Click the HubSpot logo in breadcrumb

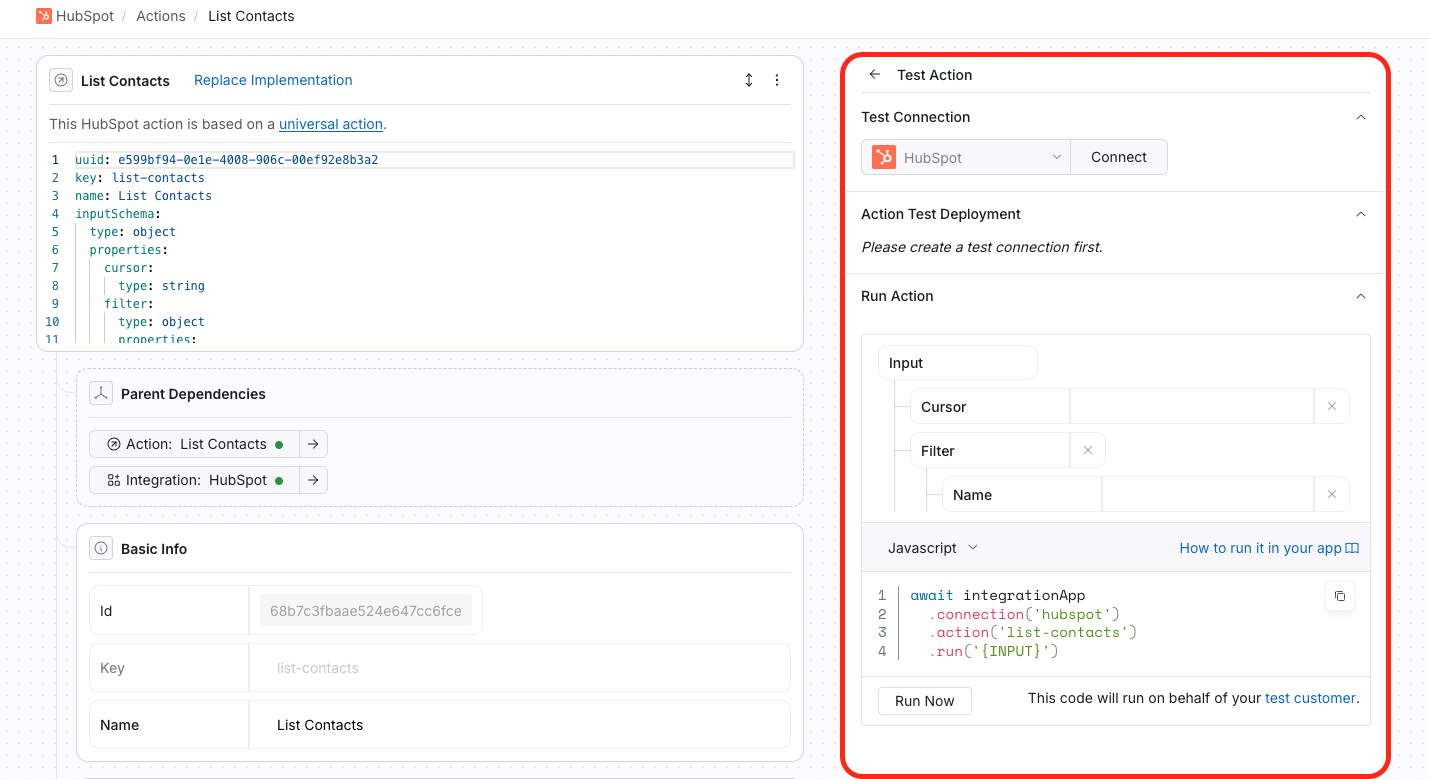[x=43, y=16]
